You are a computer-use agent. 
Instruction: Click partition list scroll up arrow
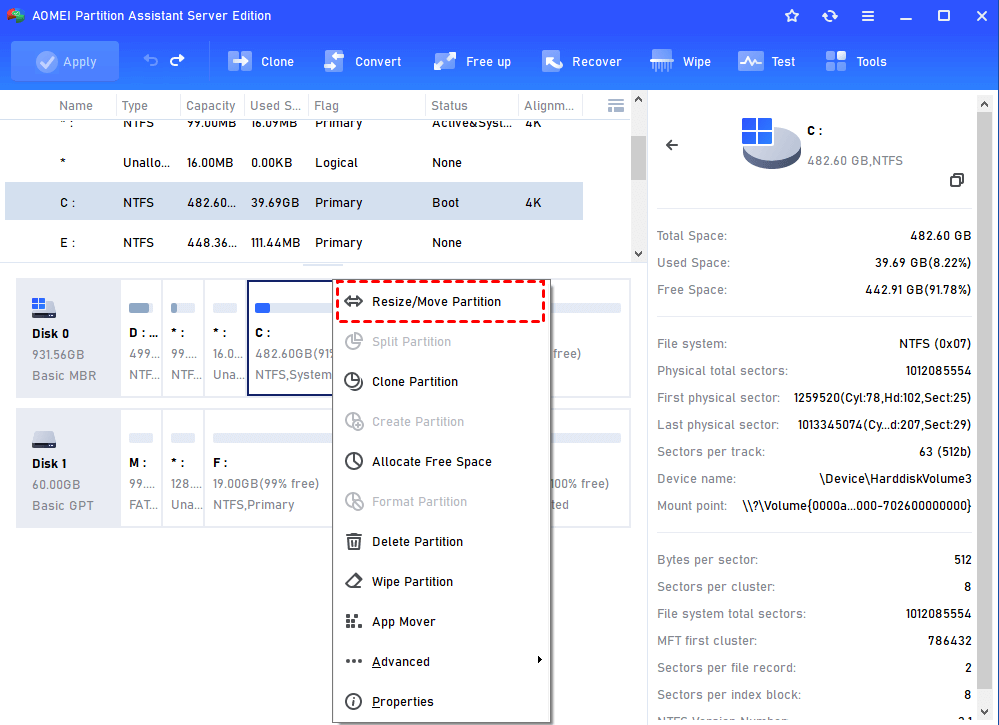(x=638, y=99)
